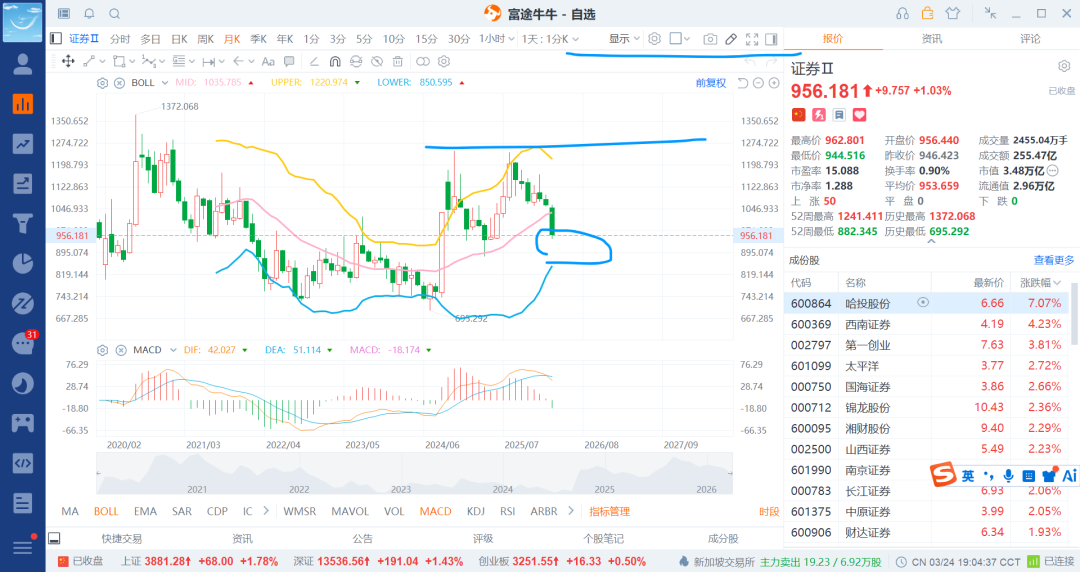1080x572 pixels.
Task: Open chart settings gear next to 显示
Action: pyautogui.click(x=655, y=39)
